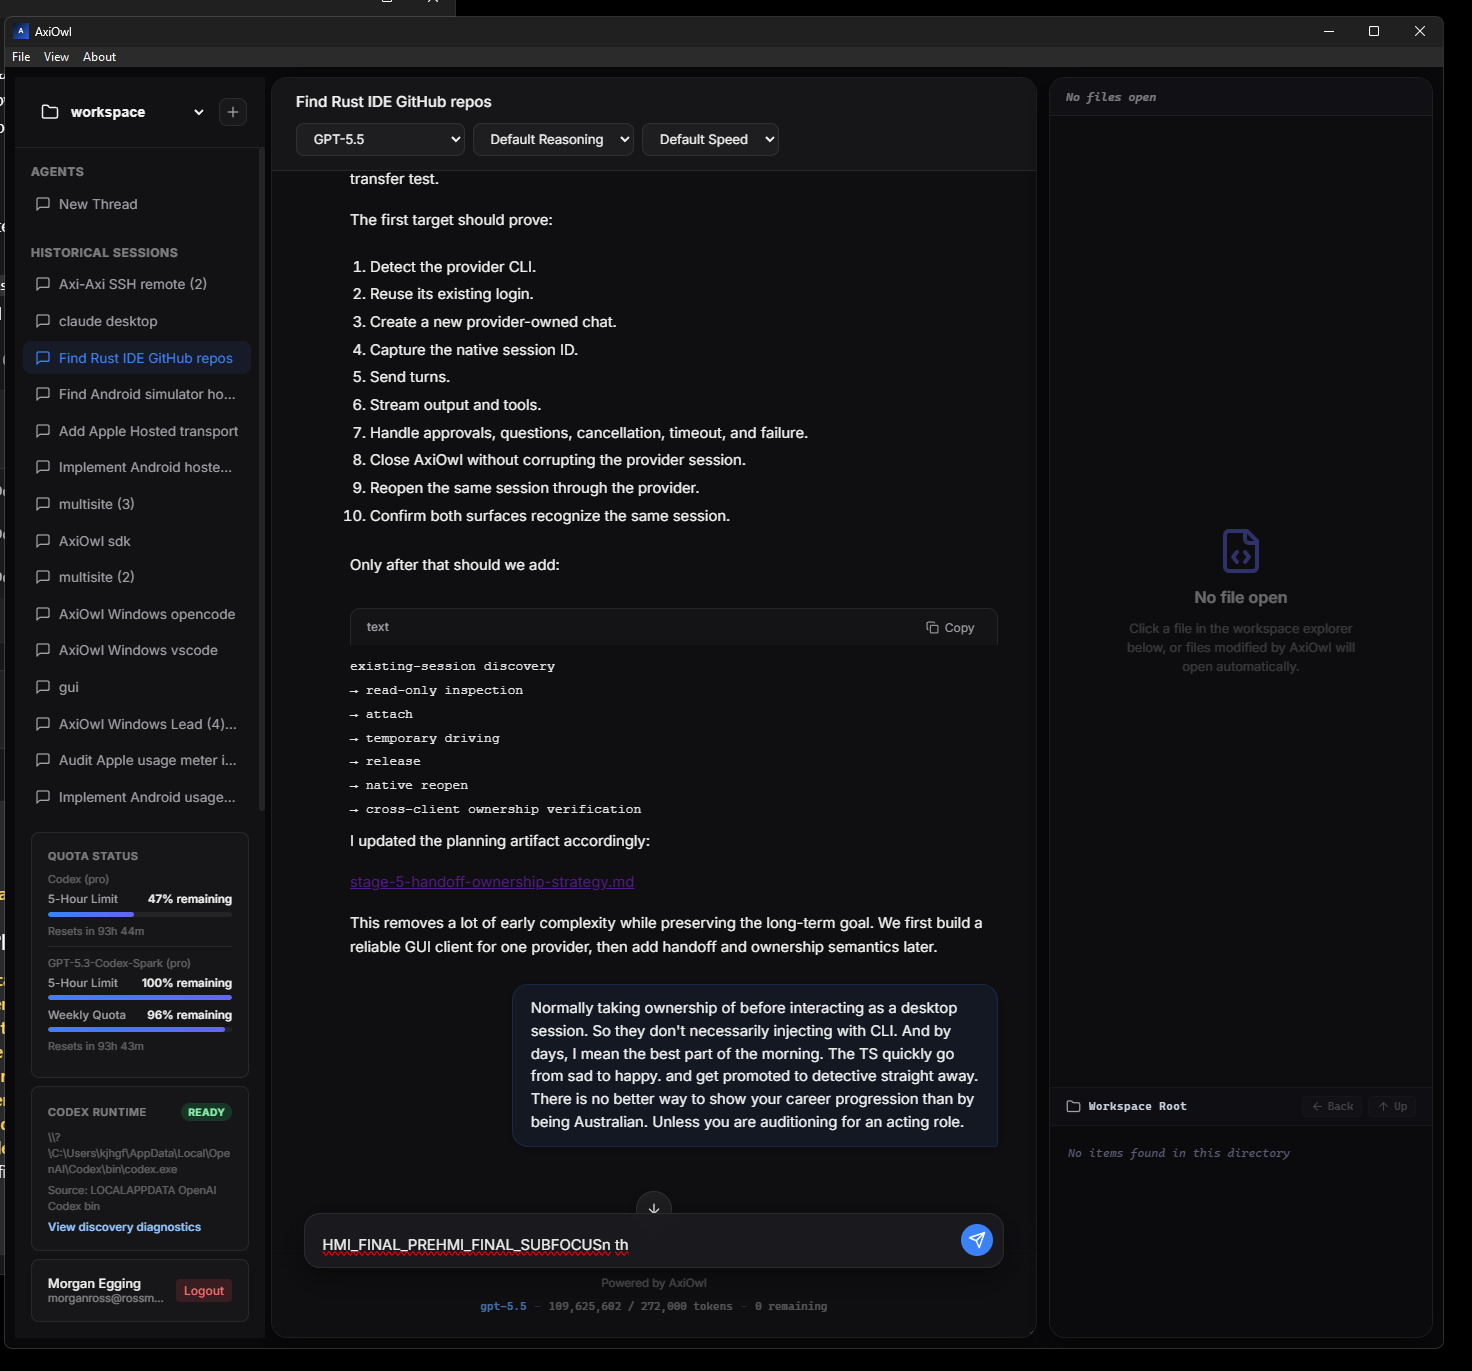
Task: Open the Implement Android hoste... session
Action: click(137, 467)
